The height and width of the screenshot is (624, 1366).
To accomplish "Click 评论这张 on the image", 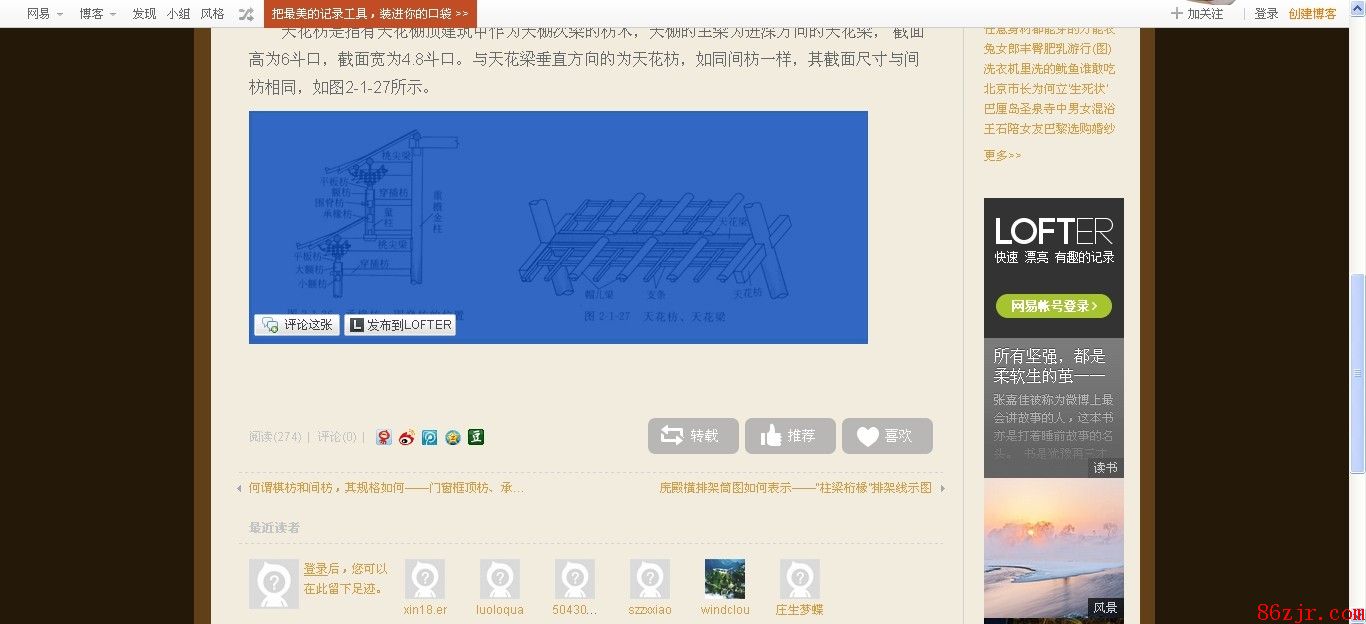I will 297,325.
